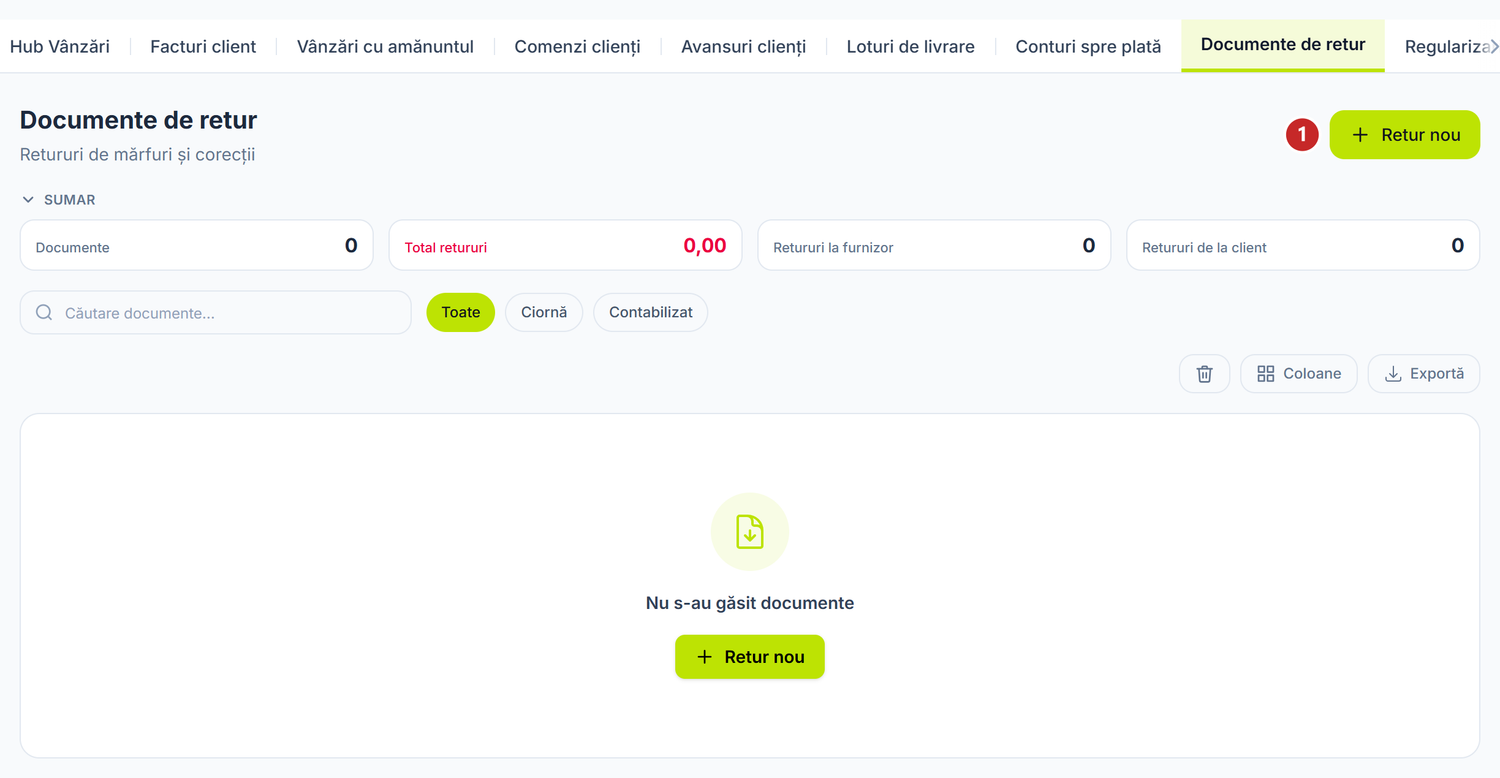Filter by Ciornă status
Image resolution: width=1500 pixels, height=778 pixels.
pyautogui.click(x=544, y=312)
